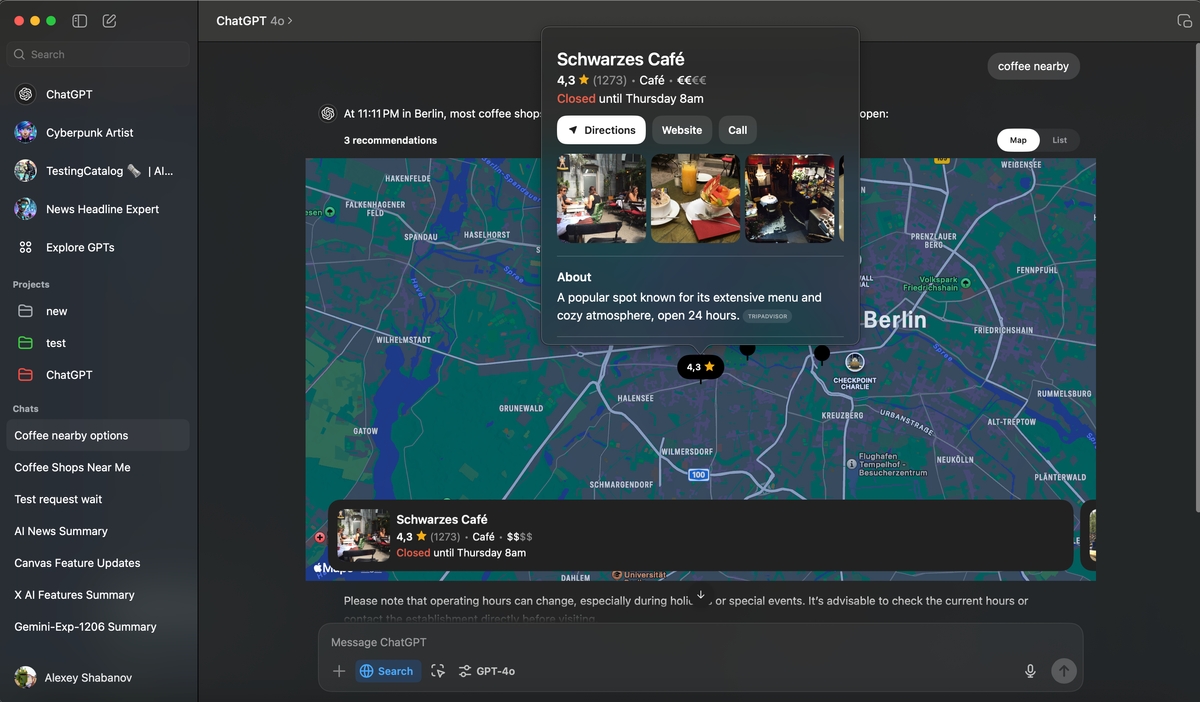Click the send message arrow button

[1063, 671]
